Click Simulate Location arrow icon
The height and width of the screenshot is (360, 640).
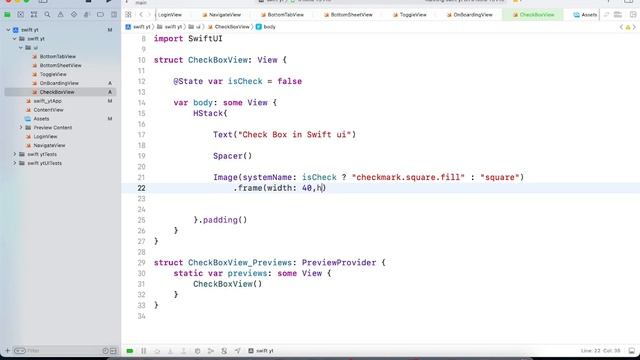pos(238,351)
